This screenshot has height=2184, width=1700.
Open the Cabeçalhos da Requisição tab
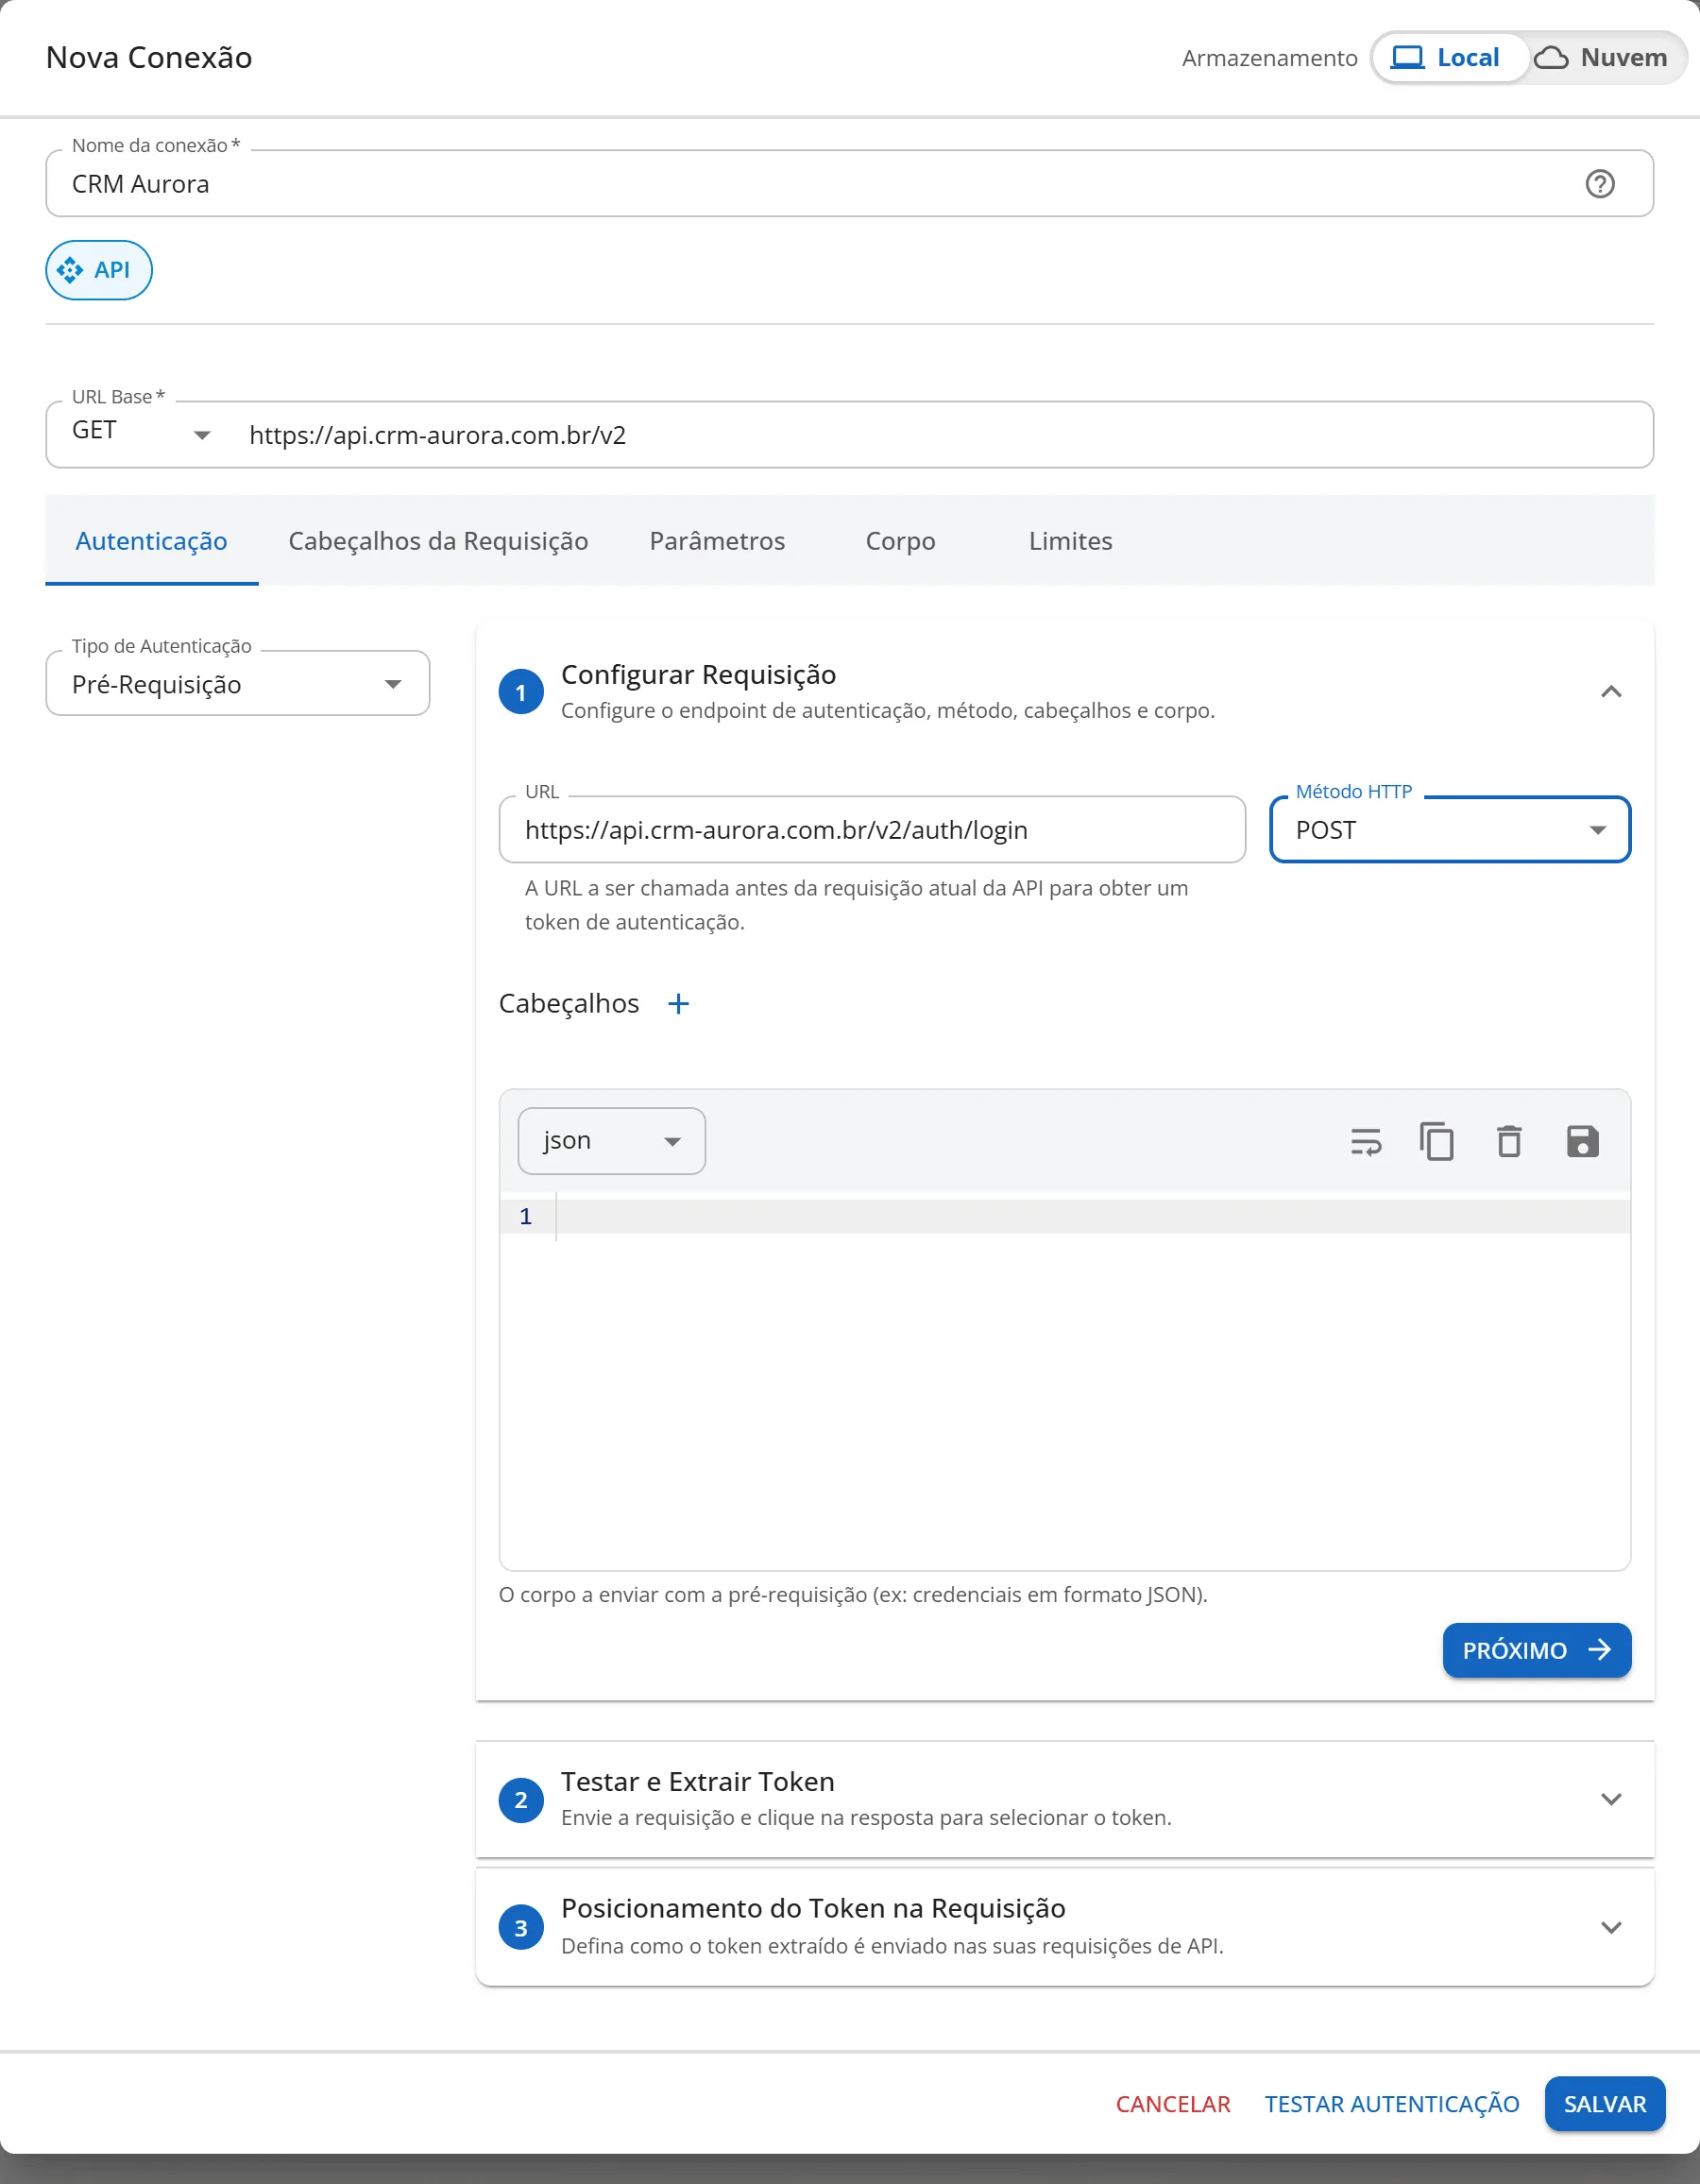coord(438,541)
